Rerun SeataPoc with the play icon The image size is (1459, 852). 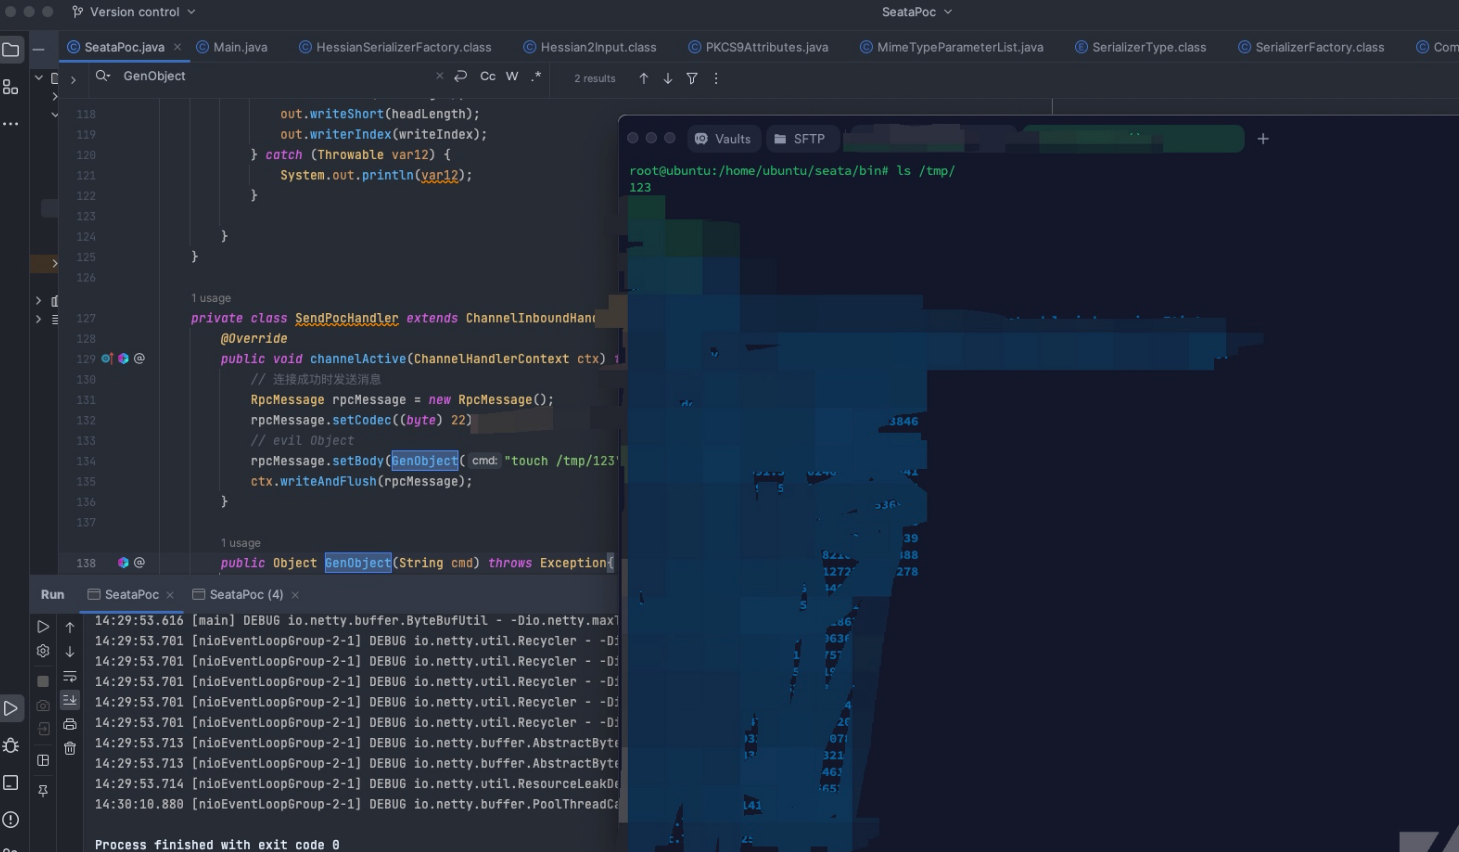[43, 627]
